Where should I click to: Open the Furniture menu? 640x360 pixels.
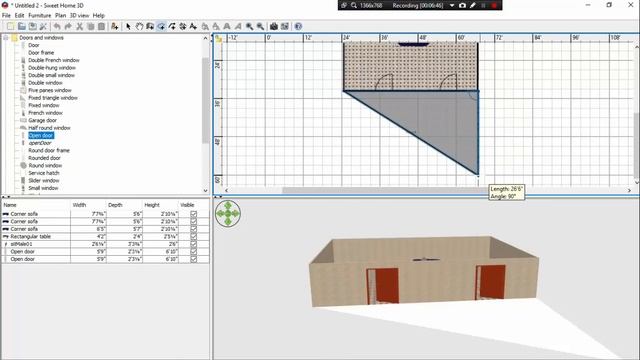[x=40, y=16]
